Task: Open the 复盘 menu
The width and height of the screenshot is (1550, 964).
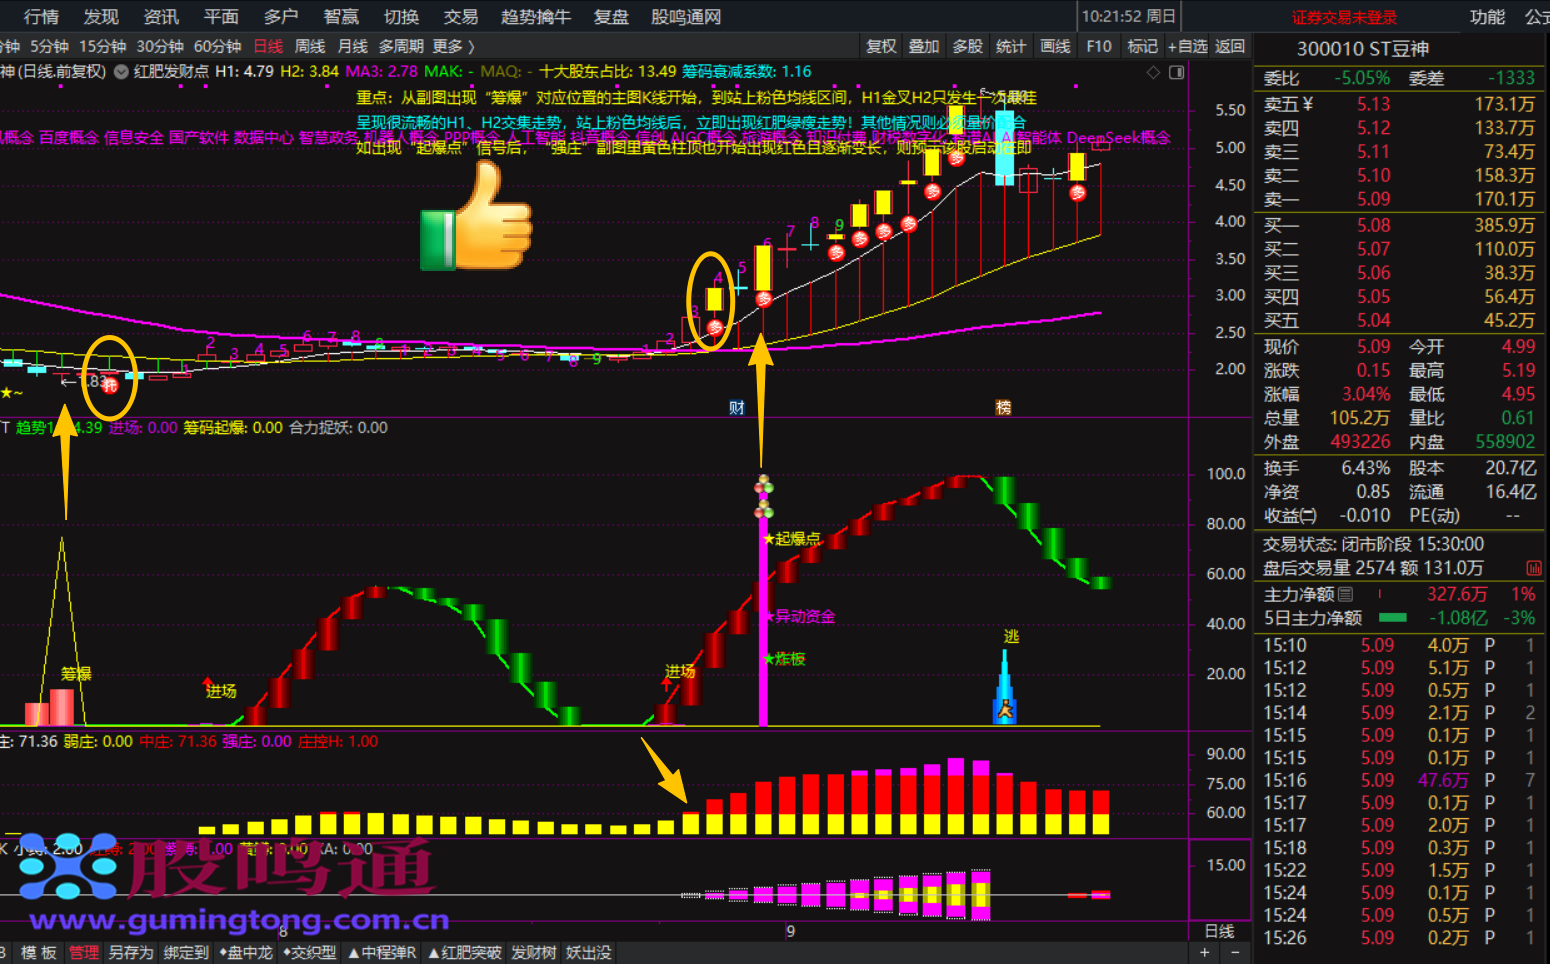Action: click(x=611, y=17)
